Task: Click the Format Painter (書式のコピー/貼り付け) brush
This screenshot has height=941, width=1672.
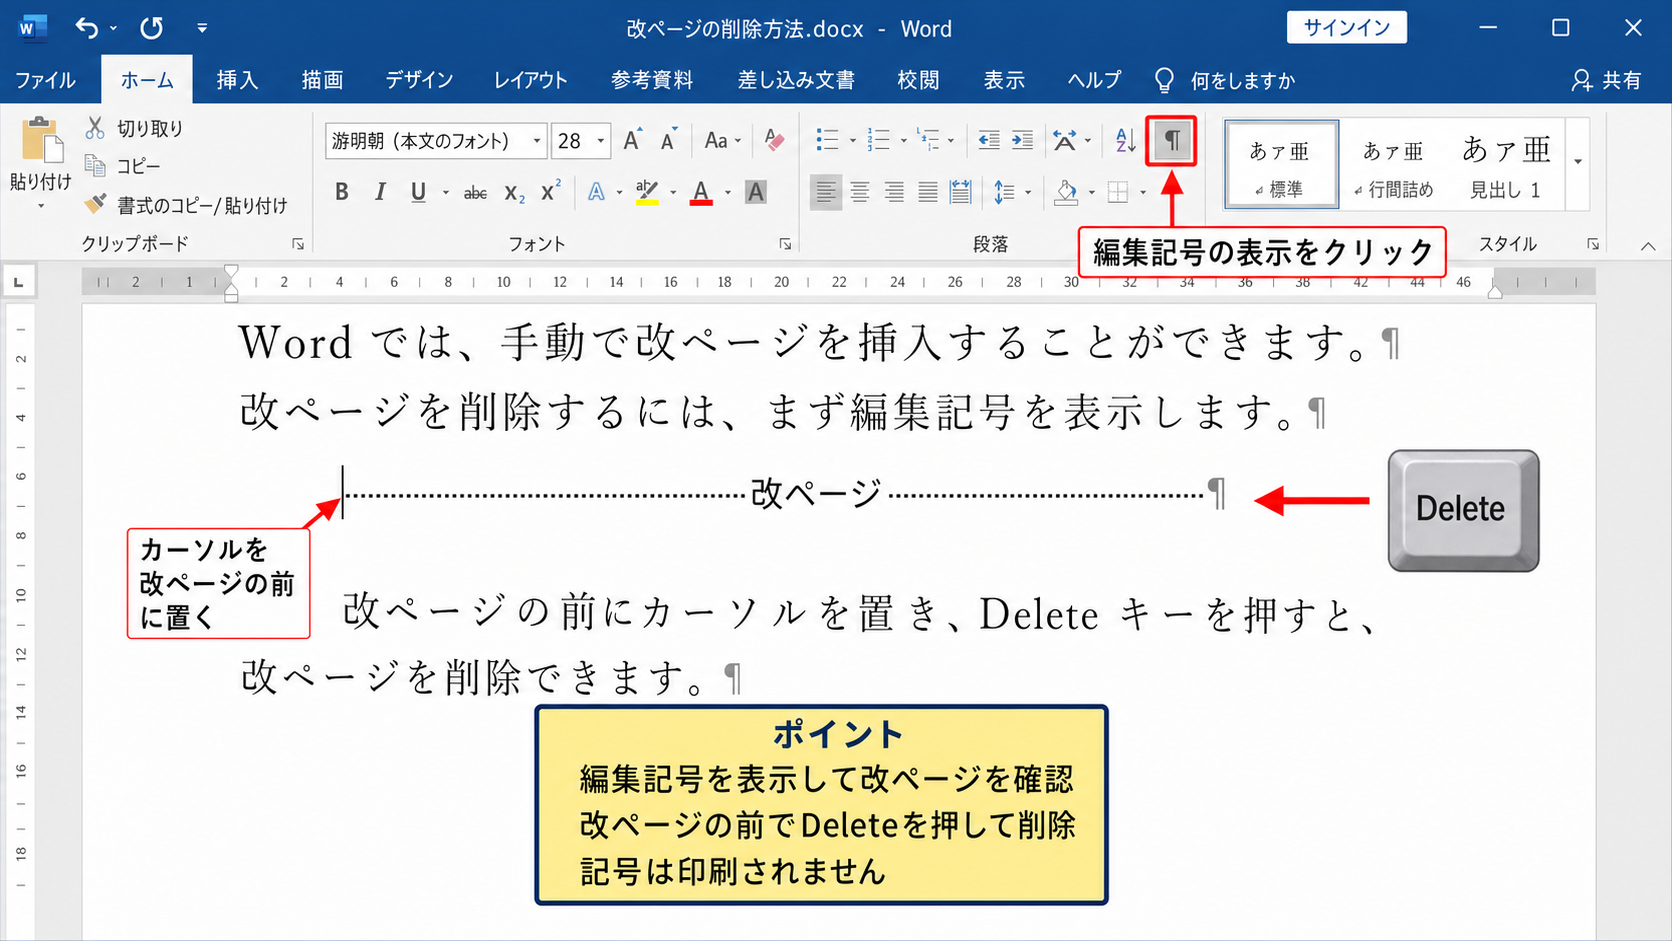Action: 95,204
